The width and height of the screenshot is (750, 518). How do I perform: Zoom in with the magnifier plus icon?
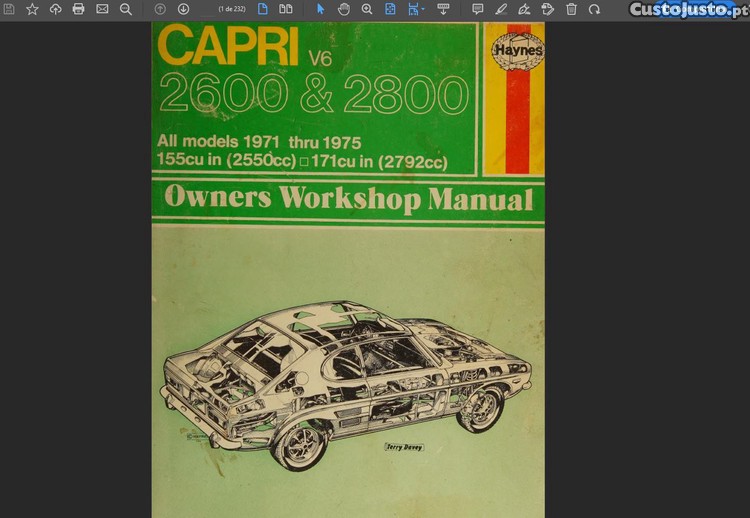(x=367, y=9)
